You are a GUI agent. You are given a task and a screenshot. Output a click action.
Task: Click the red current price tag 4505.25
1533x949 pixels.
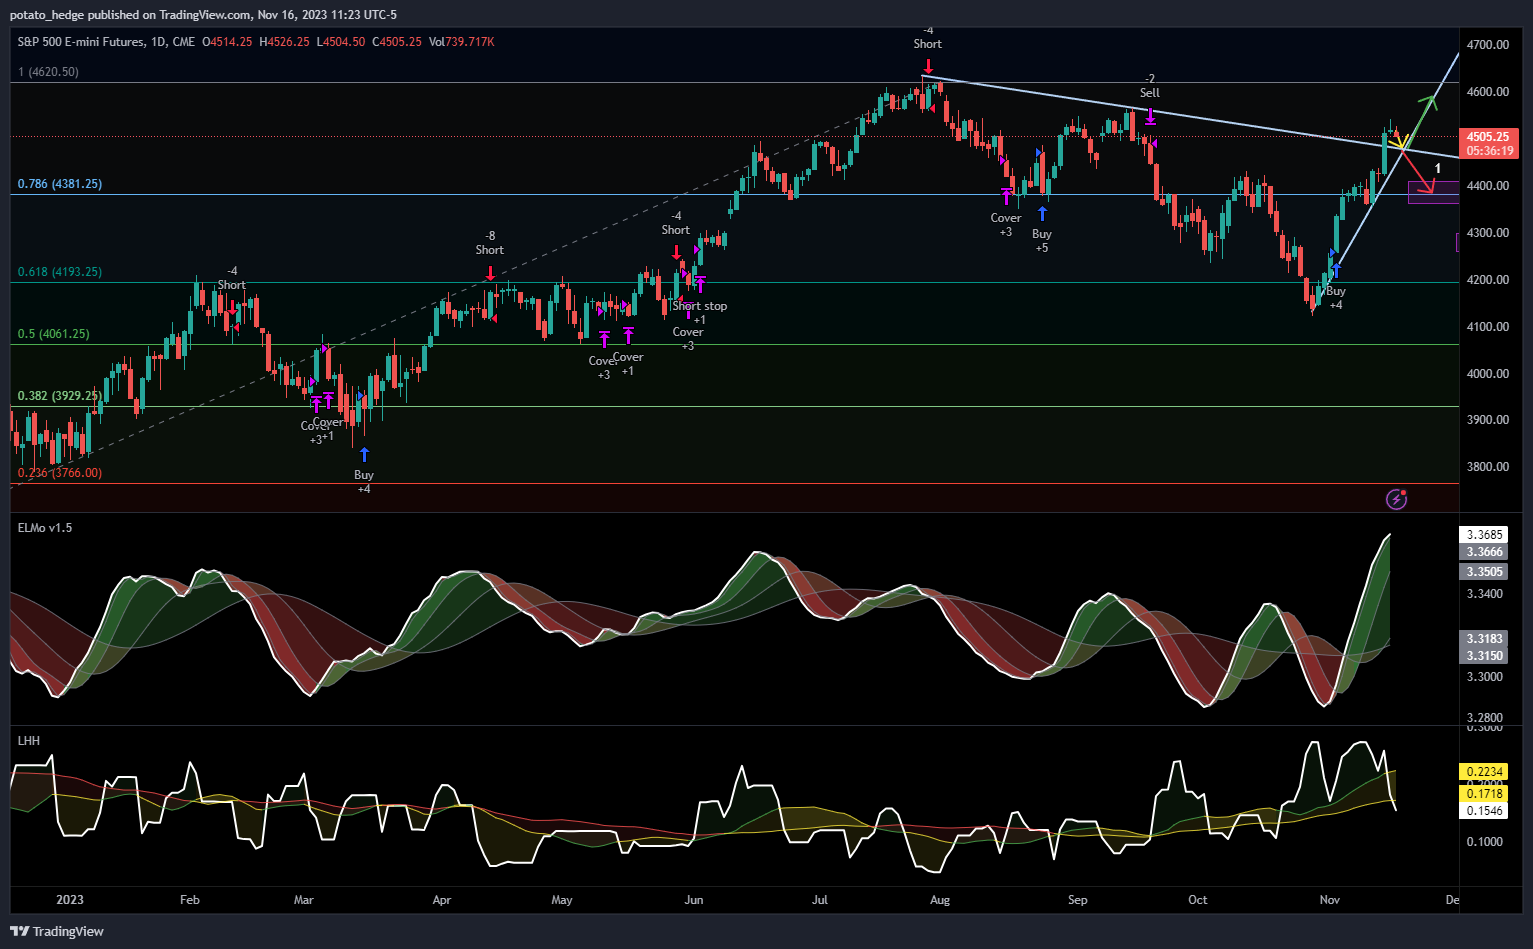click(x=1489, y=137)
